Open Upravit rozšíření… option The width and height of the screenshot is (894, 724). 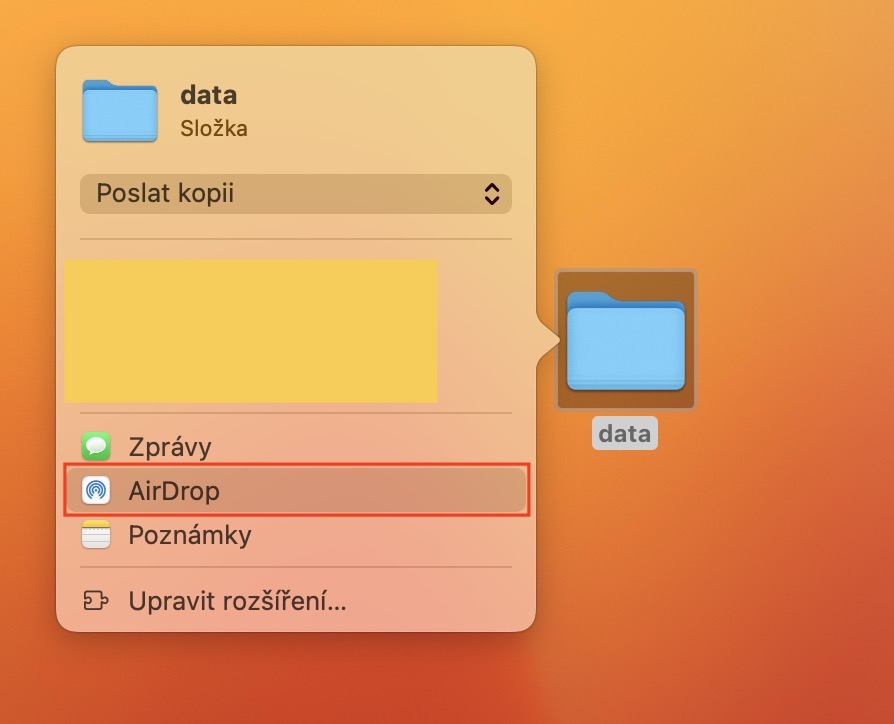[237, 602]
